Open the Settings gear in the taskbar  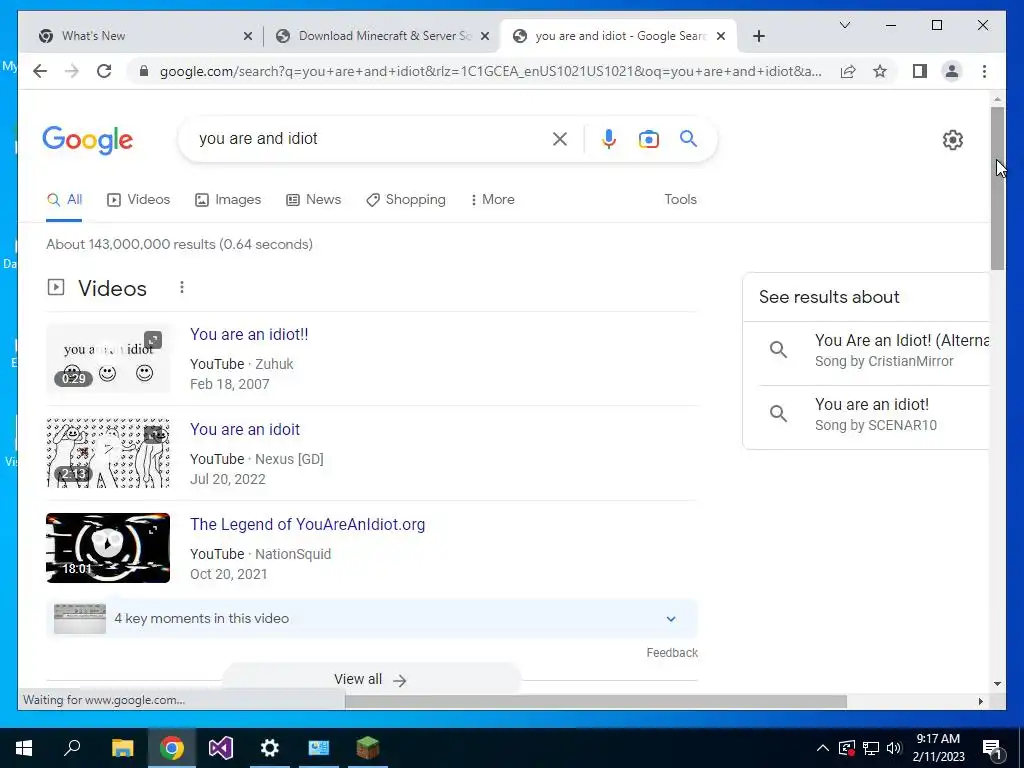(x=270, y=748)
